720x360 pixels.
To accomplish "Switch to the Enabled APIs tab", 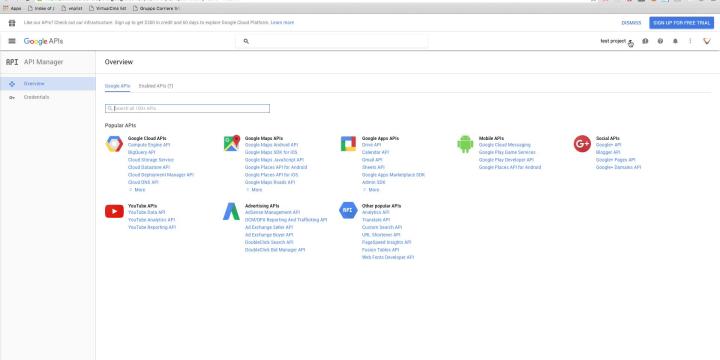I will [x=156, y=86].
